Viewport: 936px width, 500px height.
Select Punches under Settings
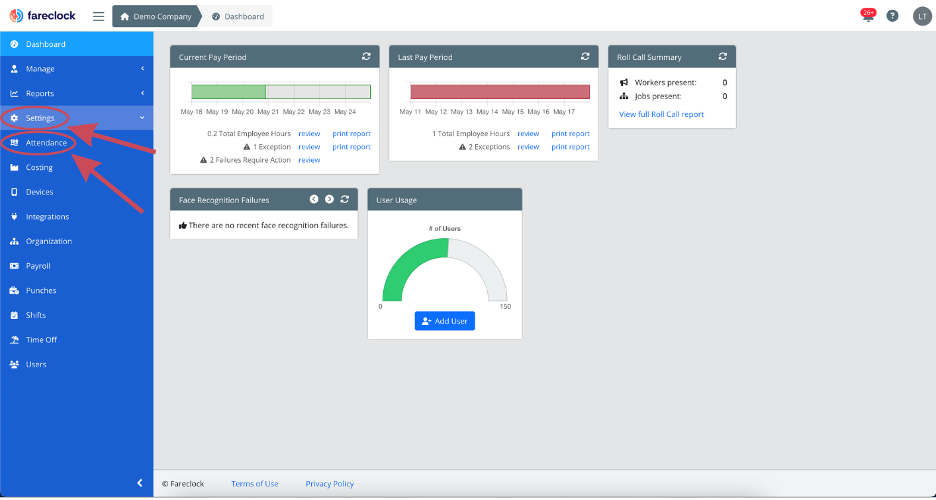click(x=76, y=291)
